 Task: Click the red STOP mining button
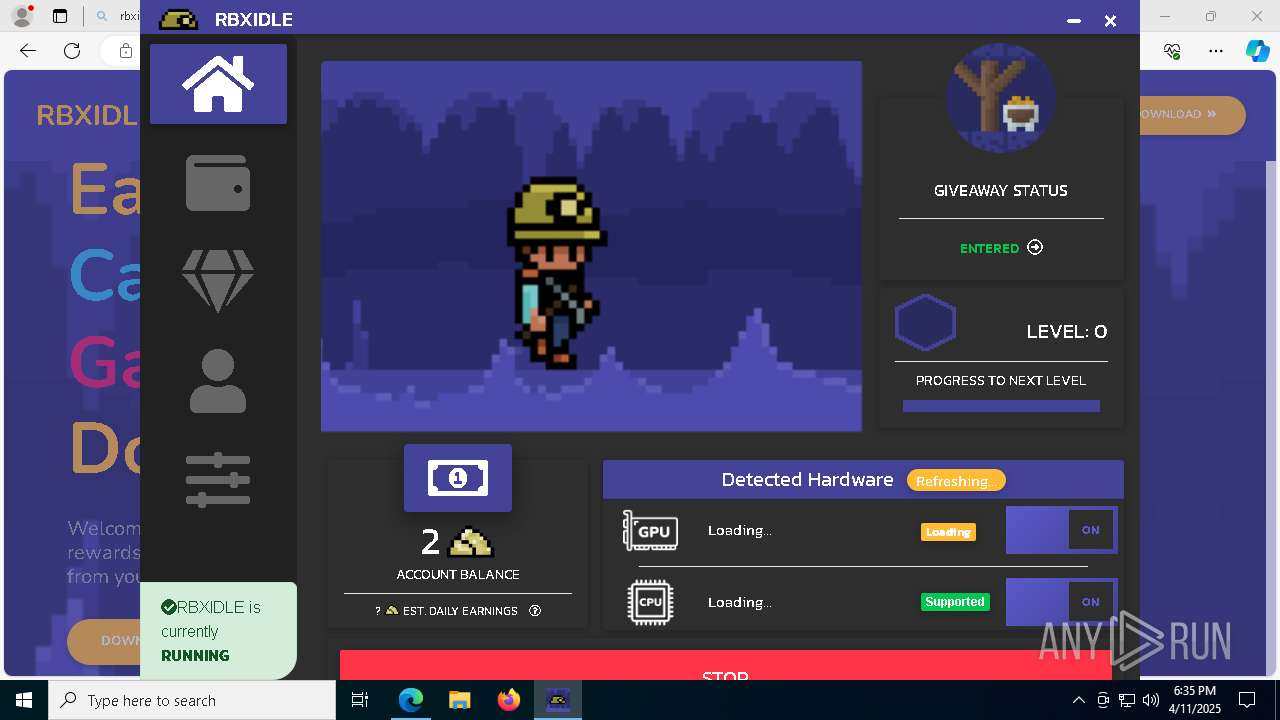coord(725,666)
